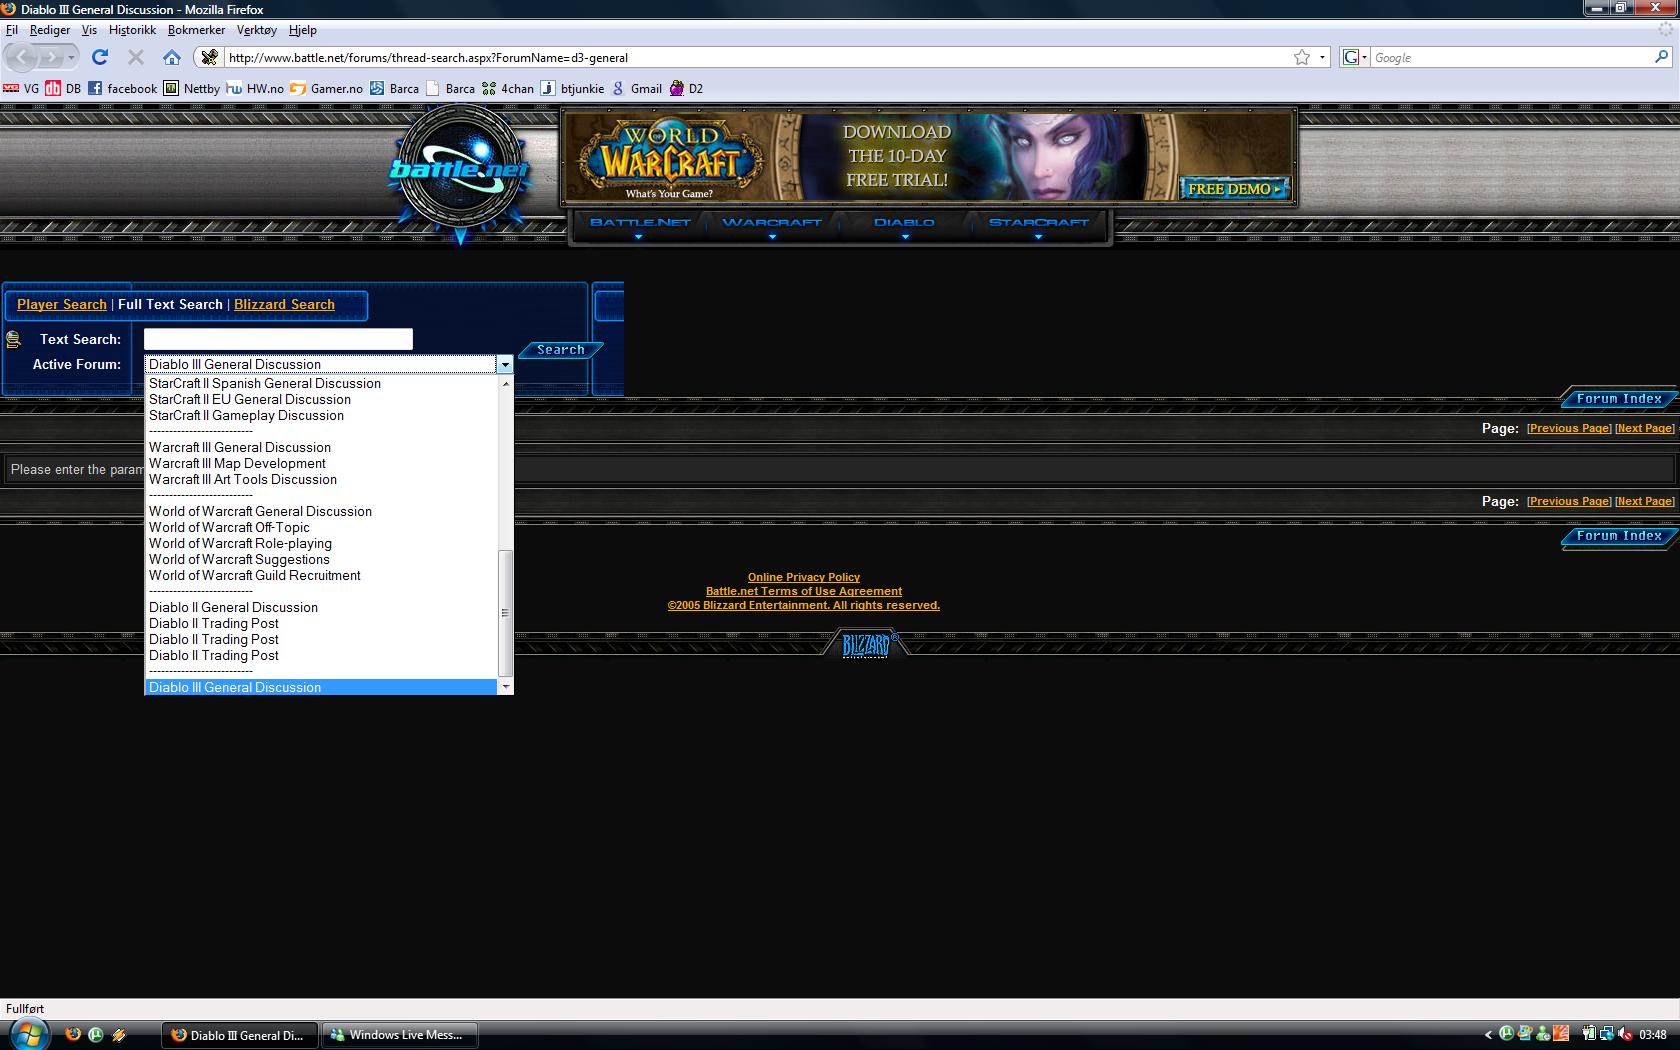The width and height of the screenshot is (1680, 1050).
Task: Open the Fil menu
Action: (x=12, y=30)
